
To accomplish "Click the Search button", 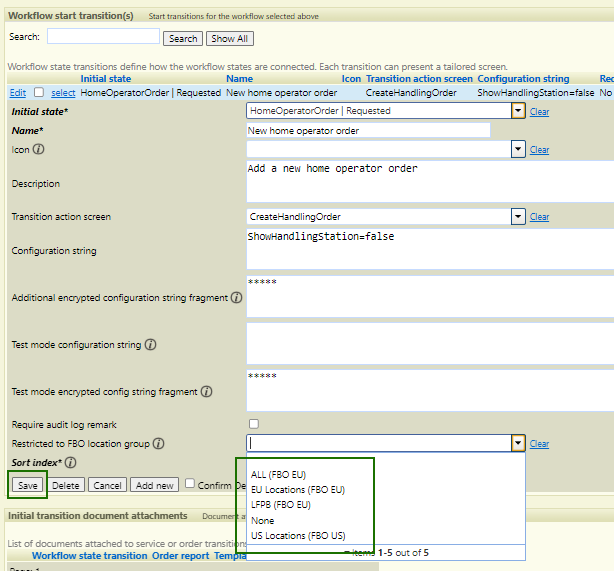I will [183, 38].
